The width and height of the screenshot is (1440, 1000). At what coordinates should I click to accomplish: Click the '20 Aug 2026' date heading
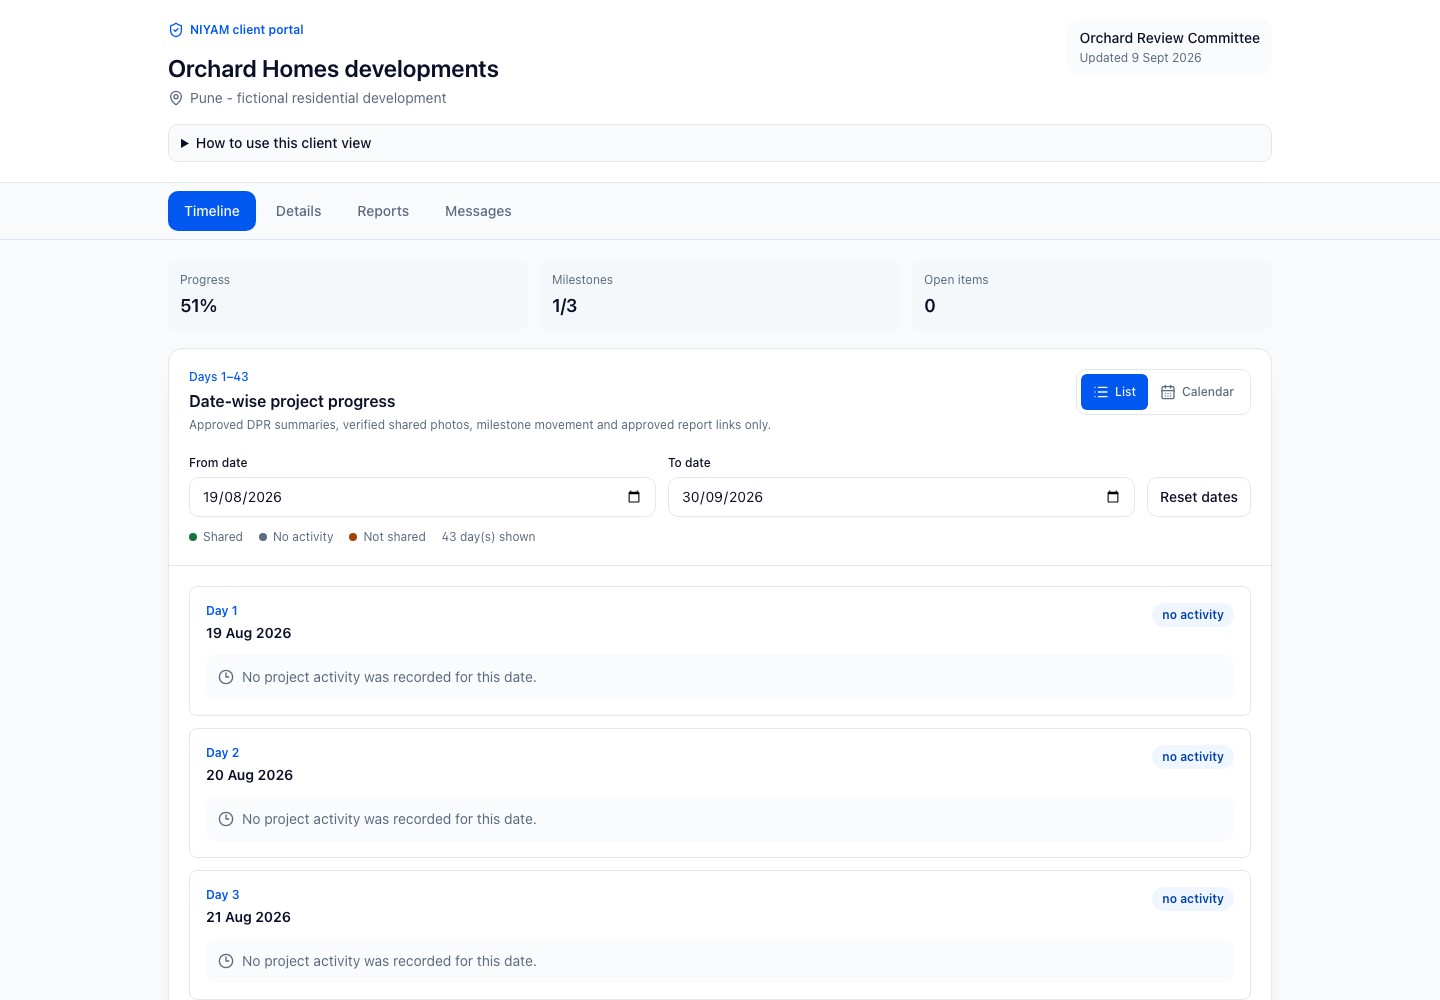point(249,775)
